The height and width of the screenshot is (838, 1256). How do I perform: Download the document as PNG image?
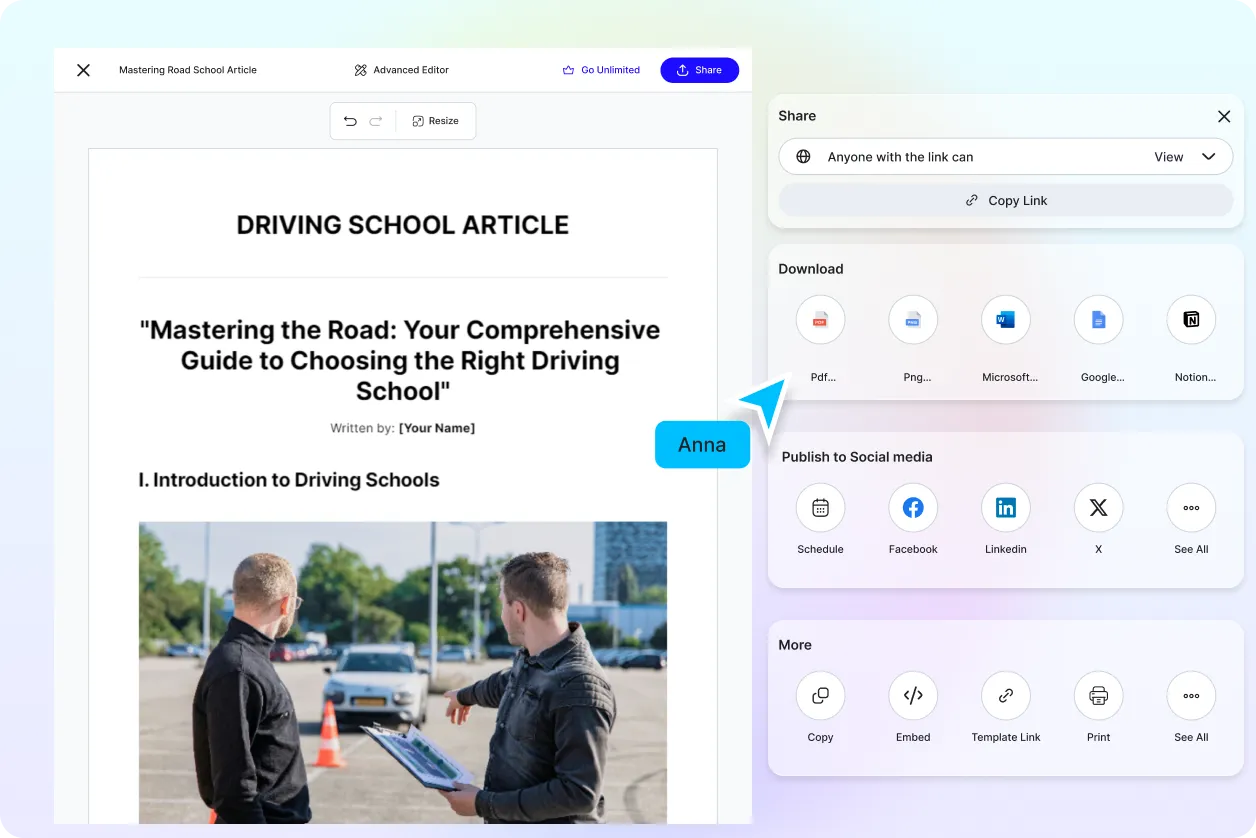(x=913, y=320)
